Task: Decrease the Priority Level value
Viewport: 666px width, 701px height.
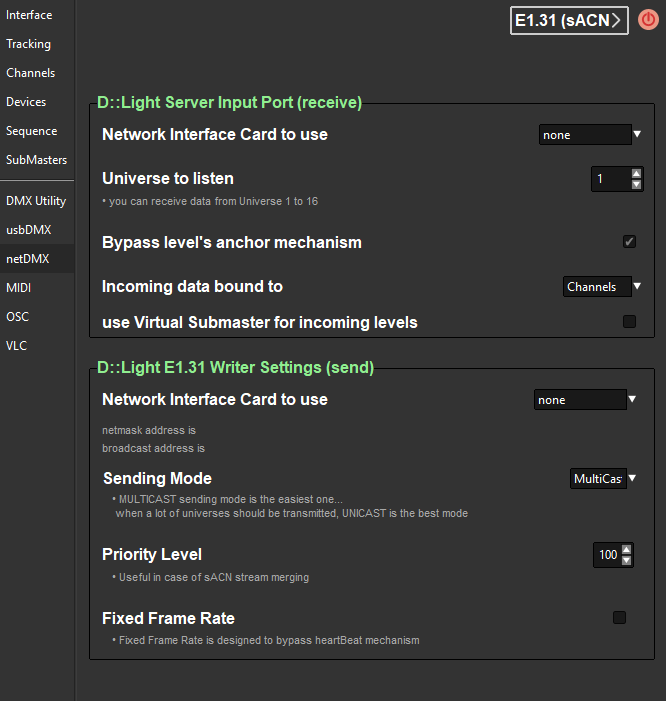Action: tap(627, 560)
